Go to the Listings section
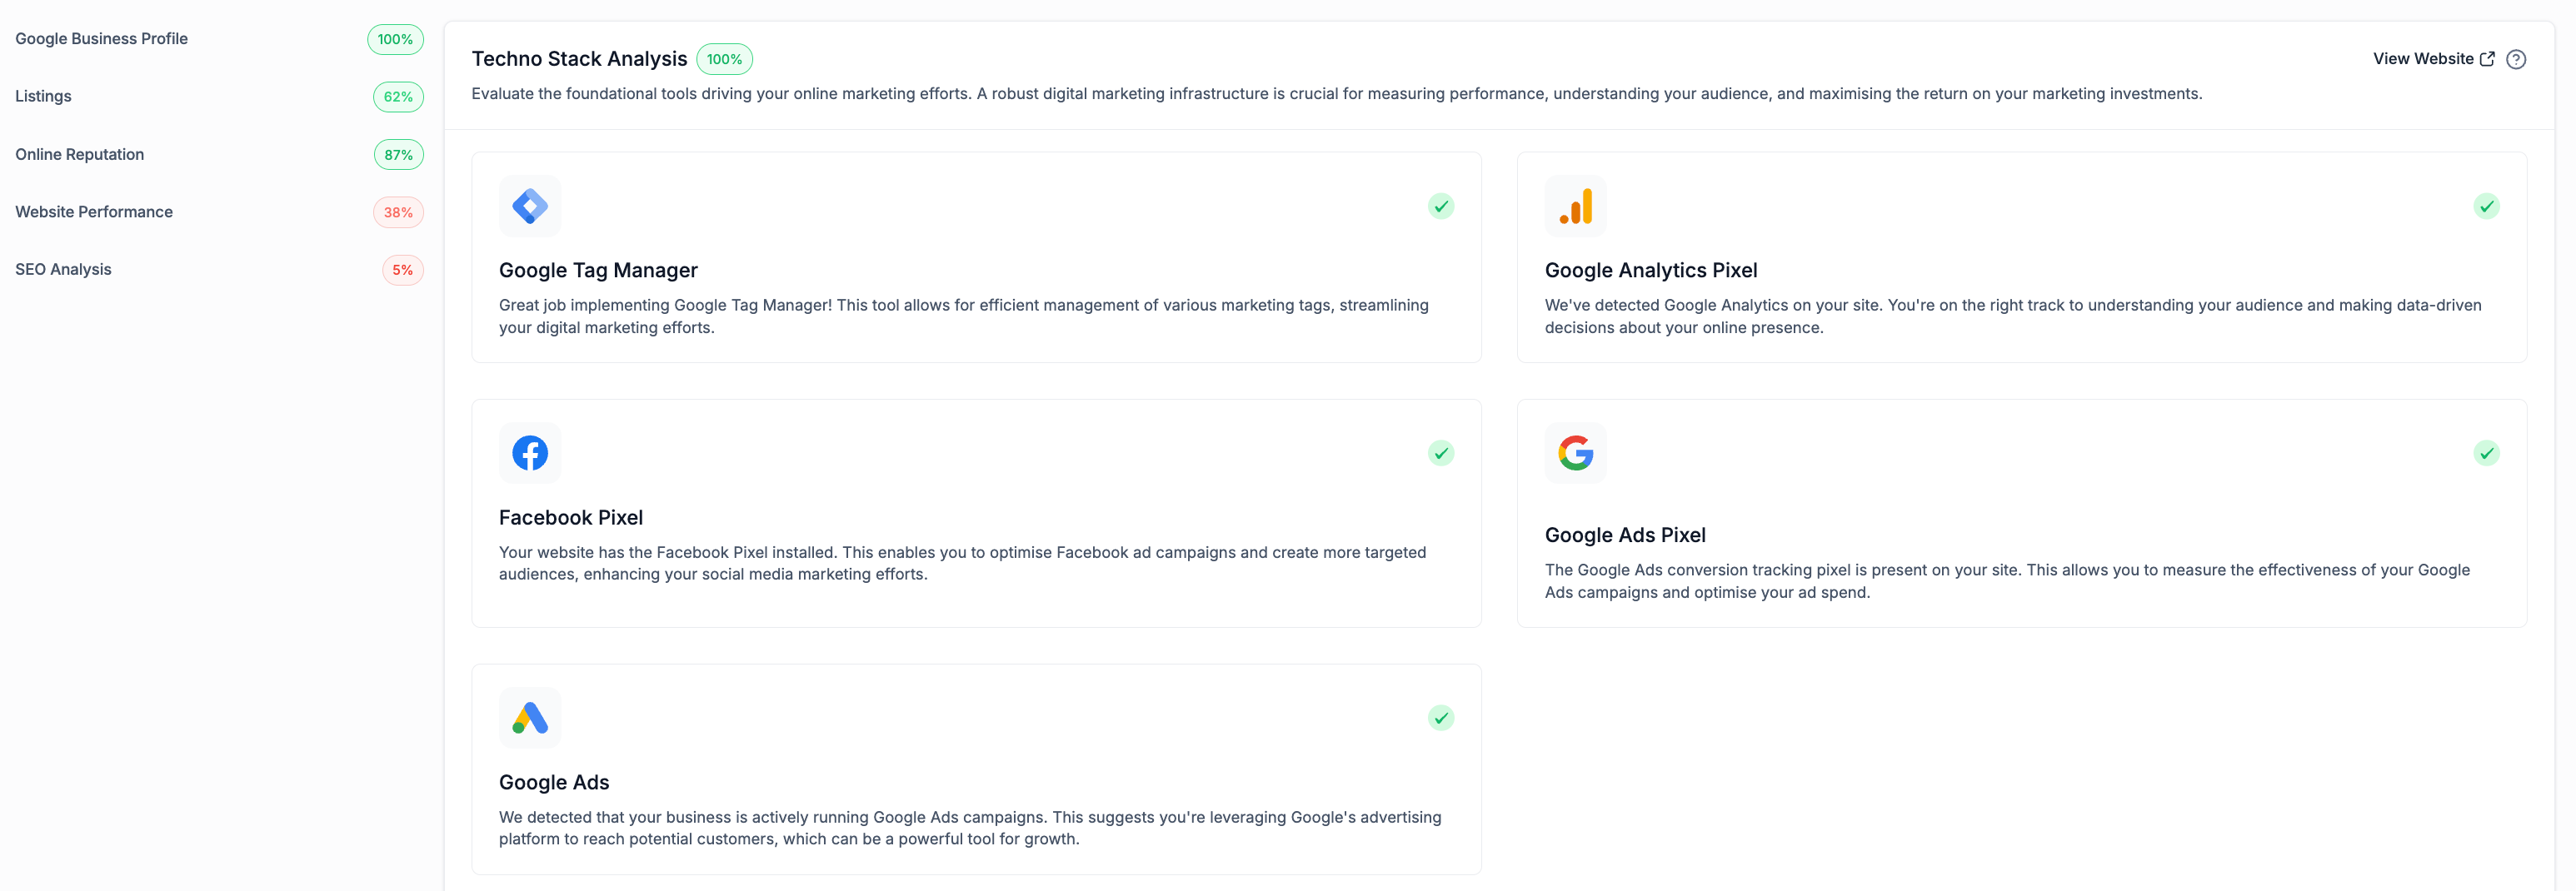2576x891 pixels. click(x=43, y=96)
